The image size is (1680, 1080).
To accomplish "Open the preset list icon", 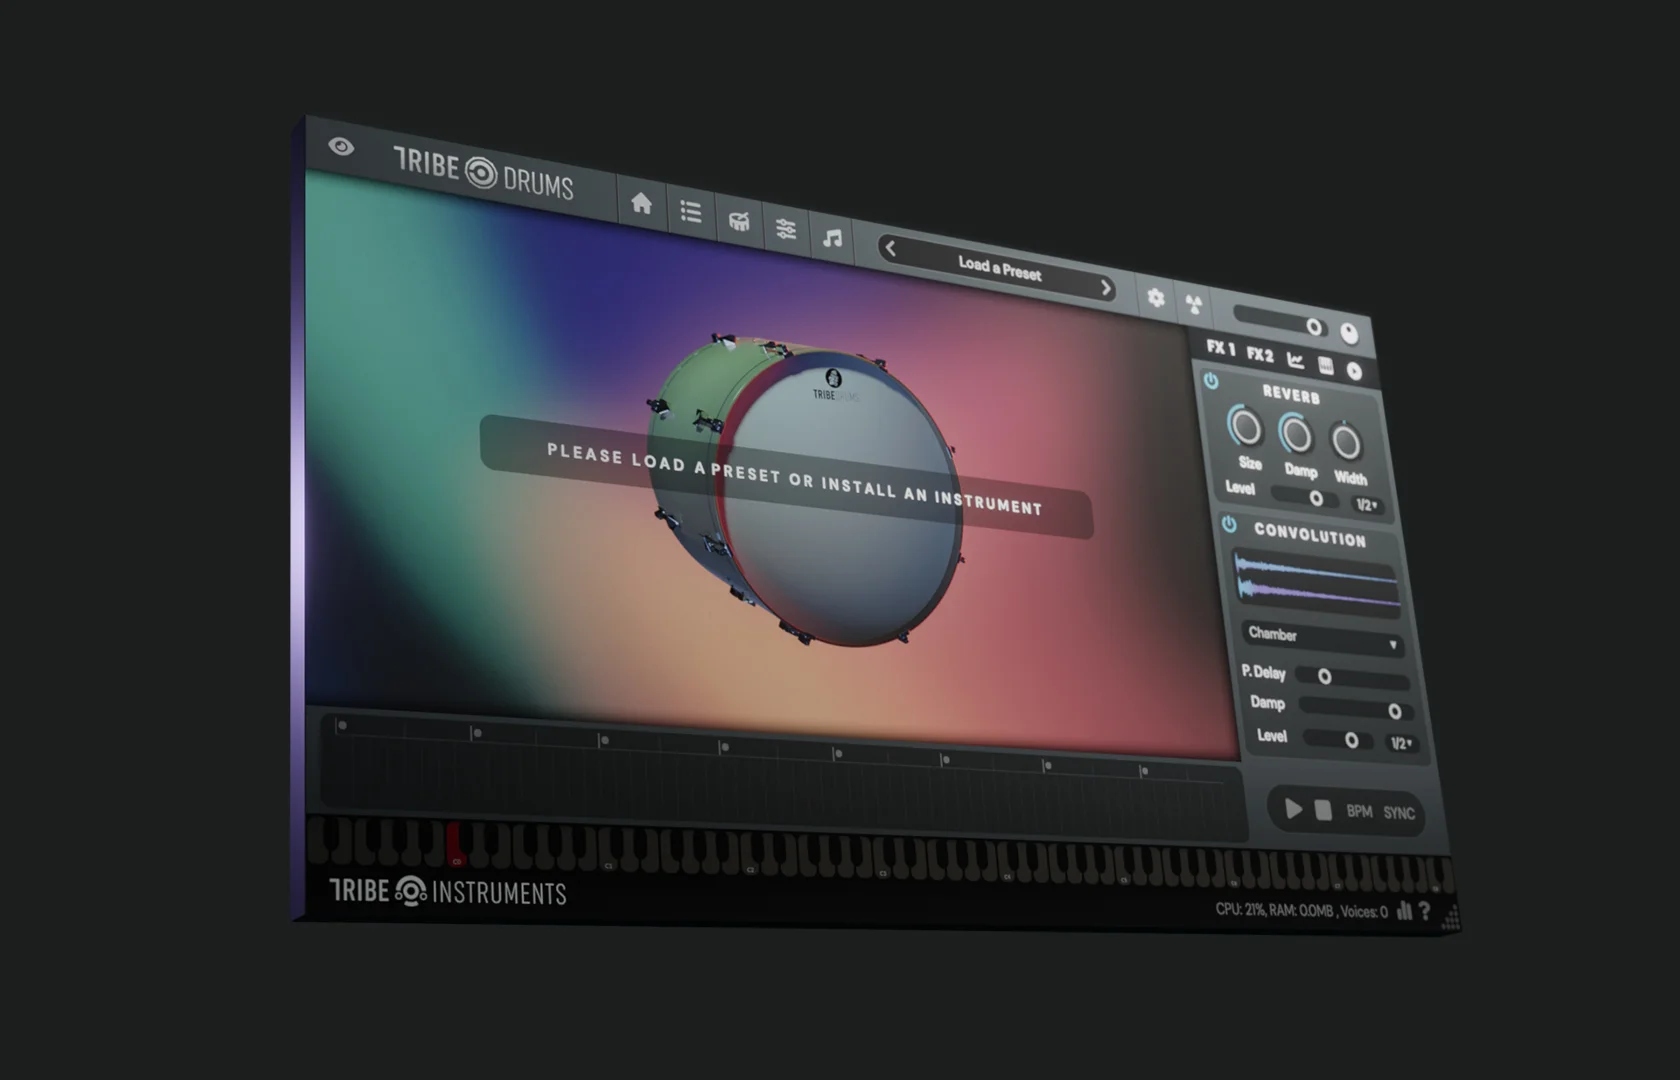I will click(x=690, y=212).
